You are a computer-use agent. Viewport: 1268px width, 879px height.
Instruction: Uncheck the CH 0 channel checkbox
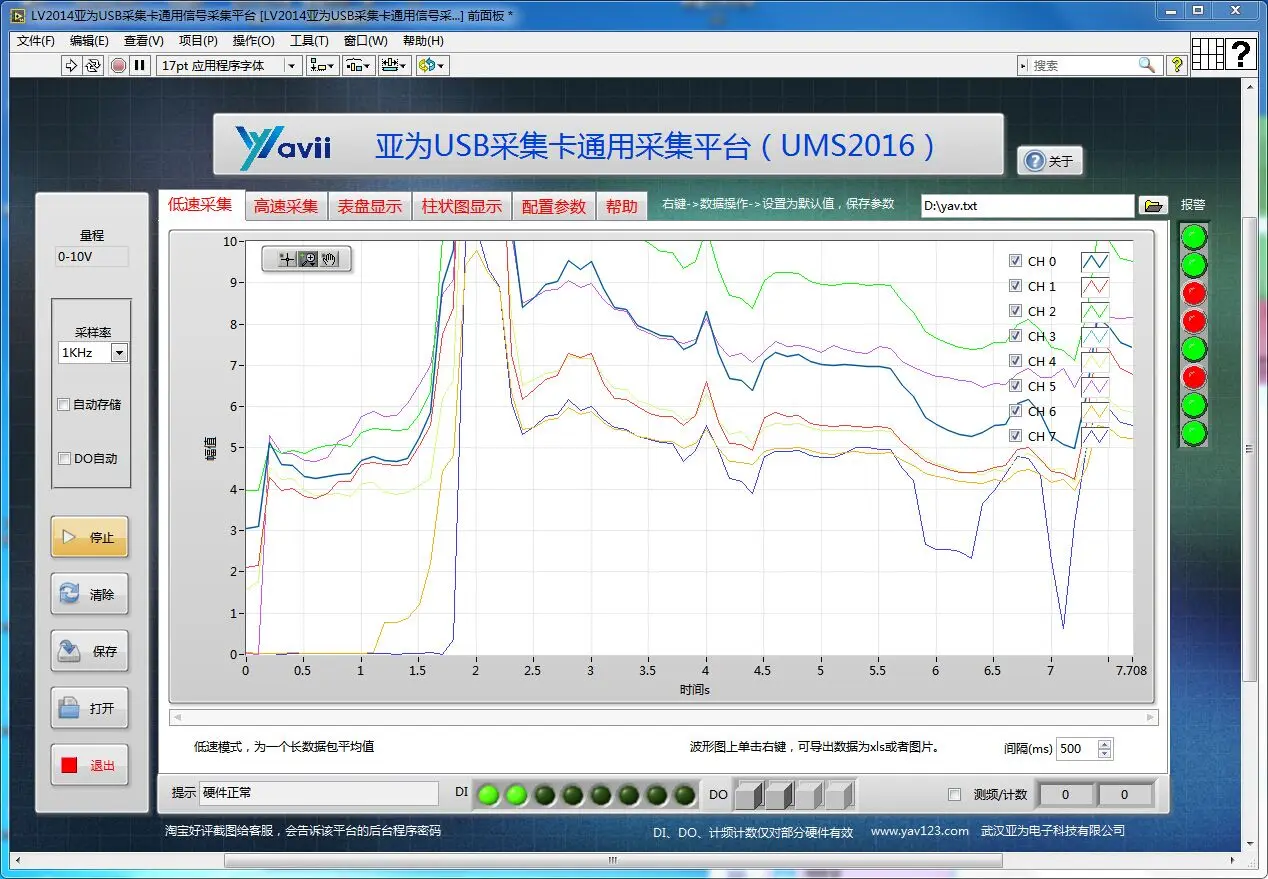click(x=1015, y=261)
